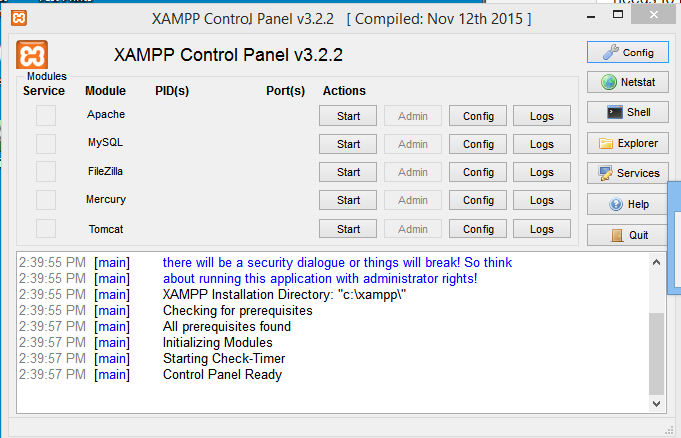This screenshot has width=681, height=438.
Task: Open Config via the wrench icon
Action: coord(628,53)
